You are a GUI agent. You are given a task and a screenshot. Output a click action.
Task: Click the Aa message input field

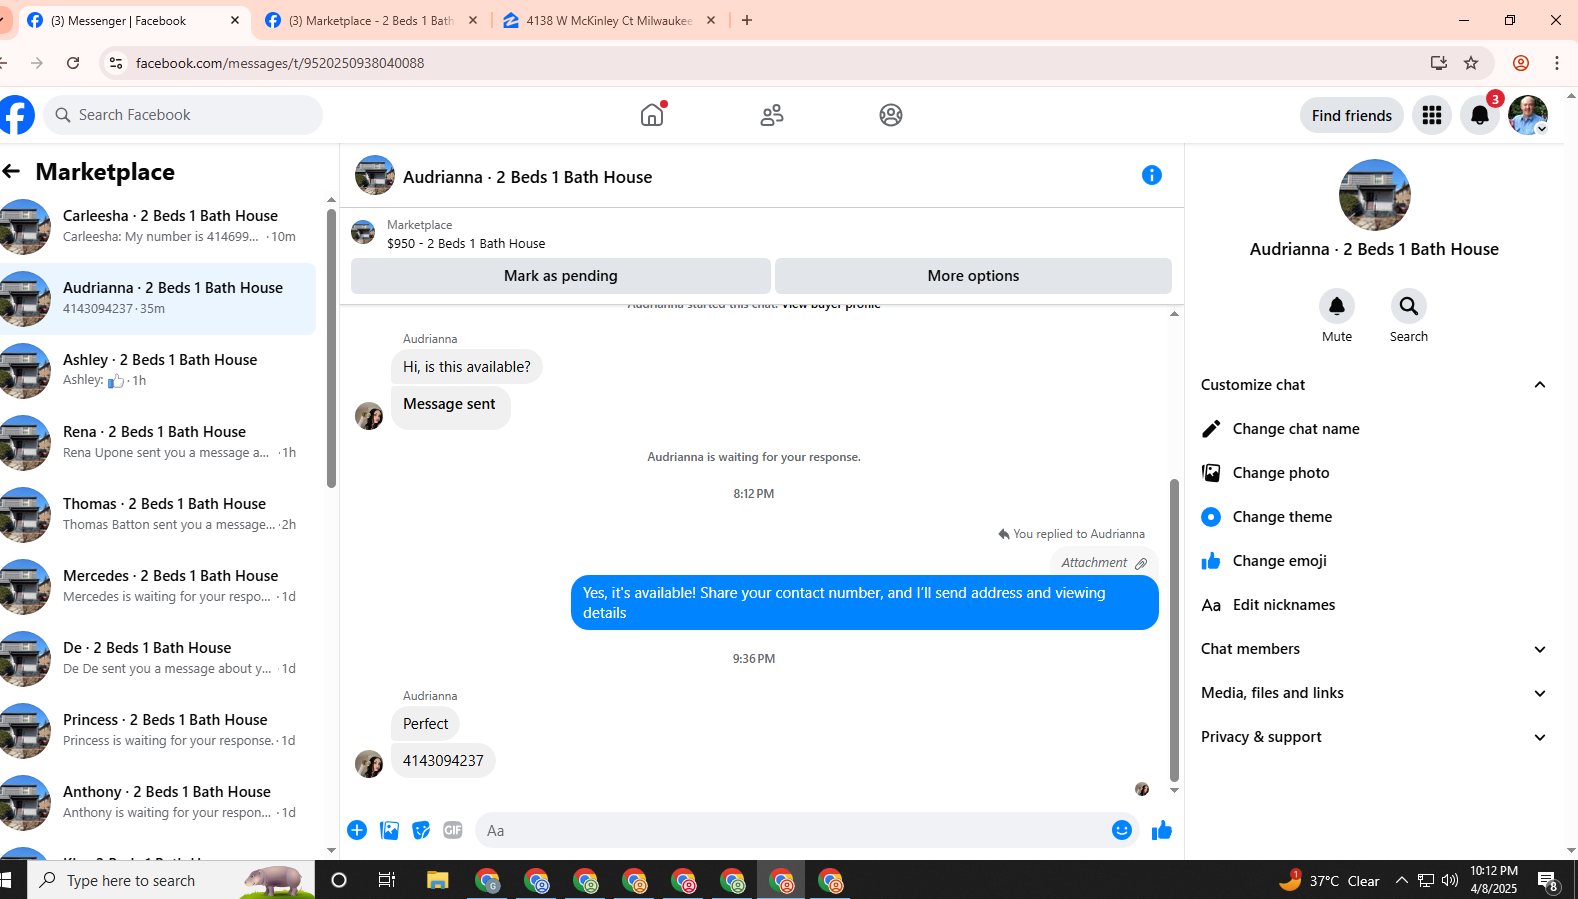pos(790,830)
